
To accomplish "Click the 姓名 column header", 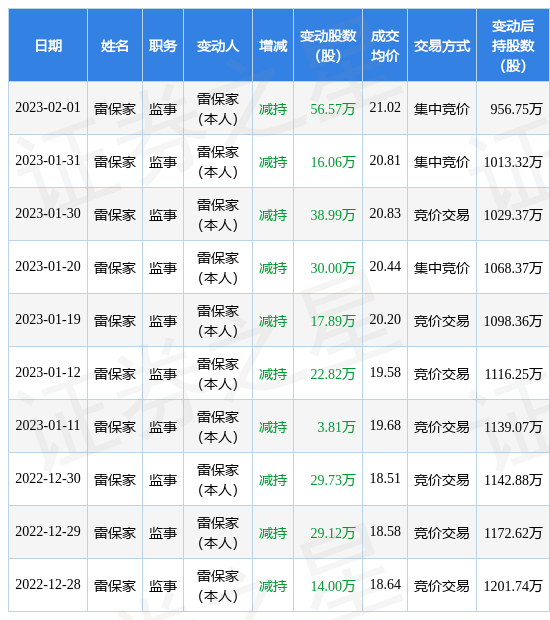I will coord(115,46).
